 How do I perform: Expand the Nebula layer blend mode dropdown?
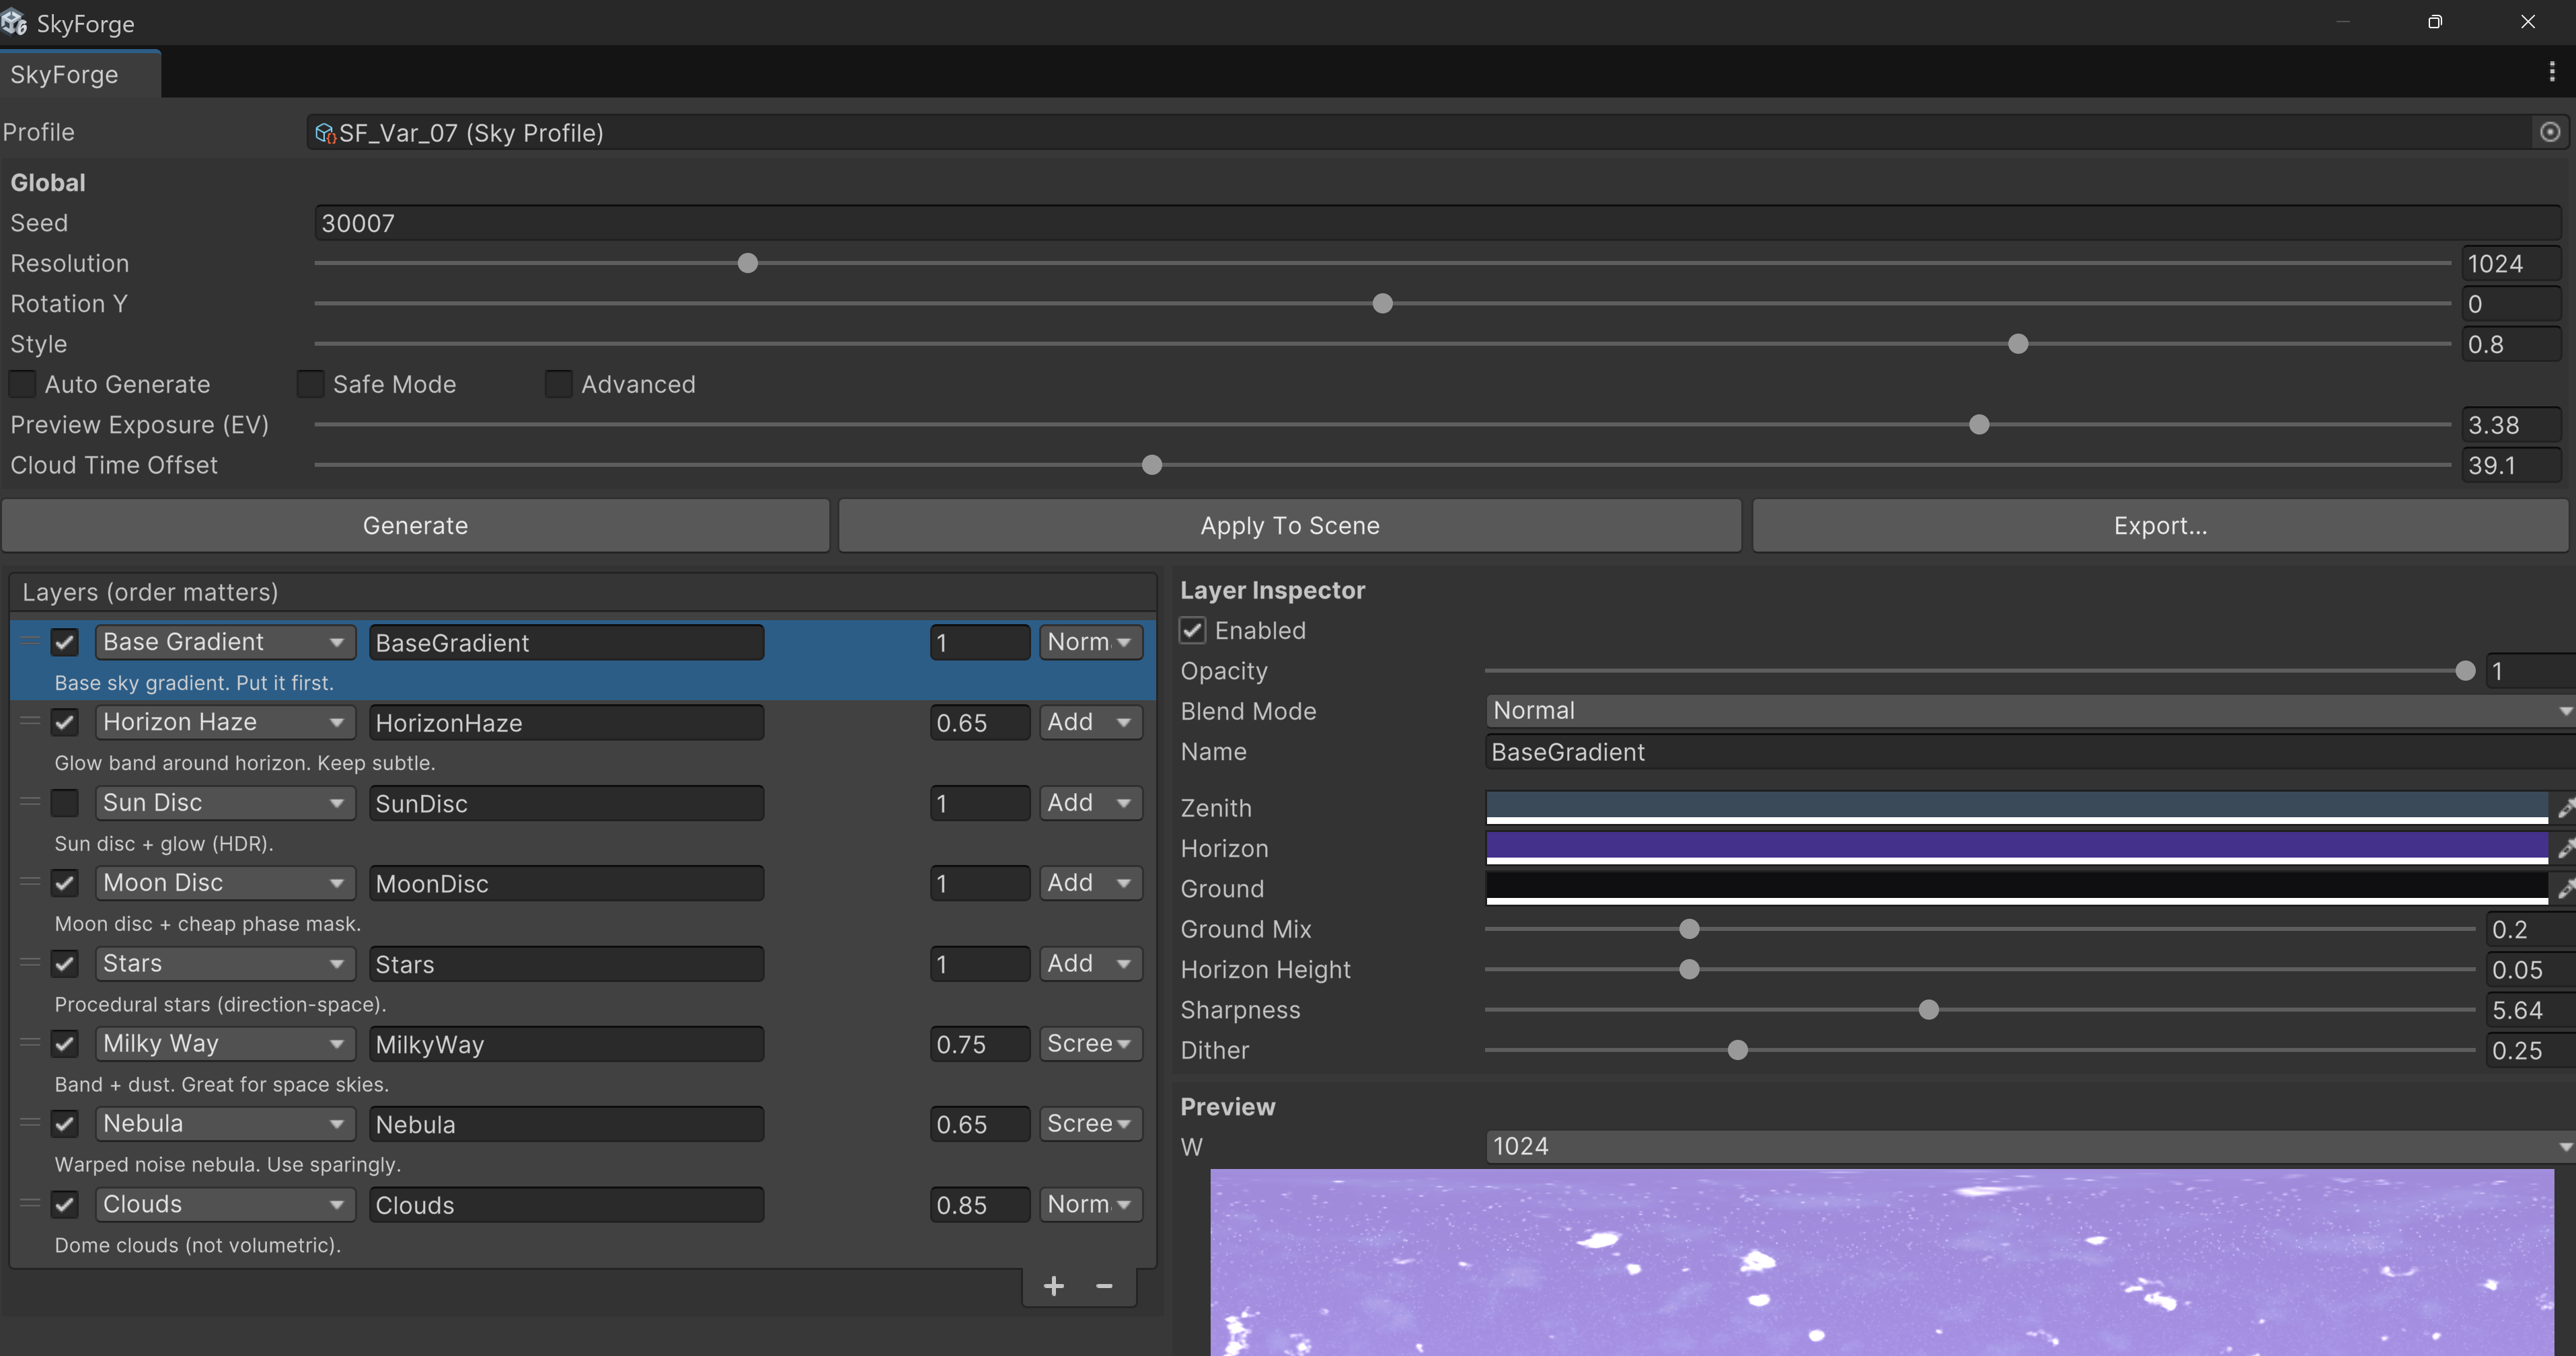coord(1089,1124)
